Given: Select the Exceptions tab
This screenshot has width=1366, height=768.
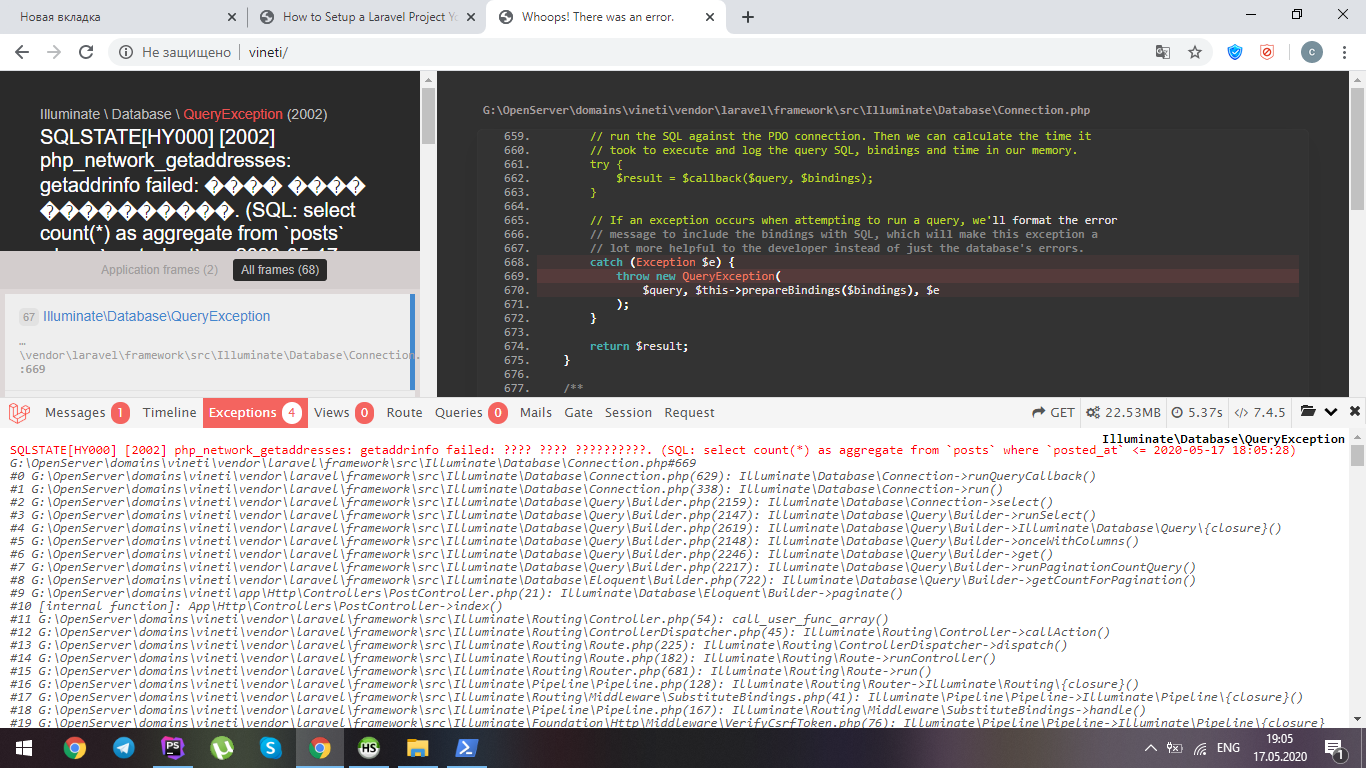Looking at the screenshot, I should point(255,412).
